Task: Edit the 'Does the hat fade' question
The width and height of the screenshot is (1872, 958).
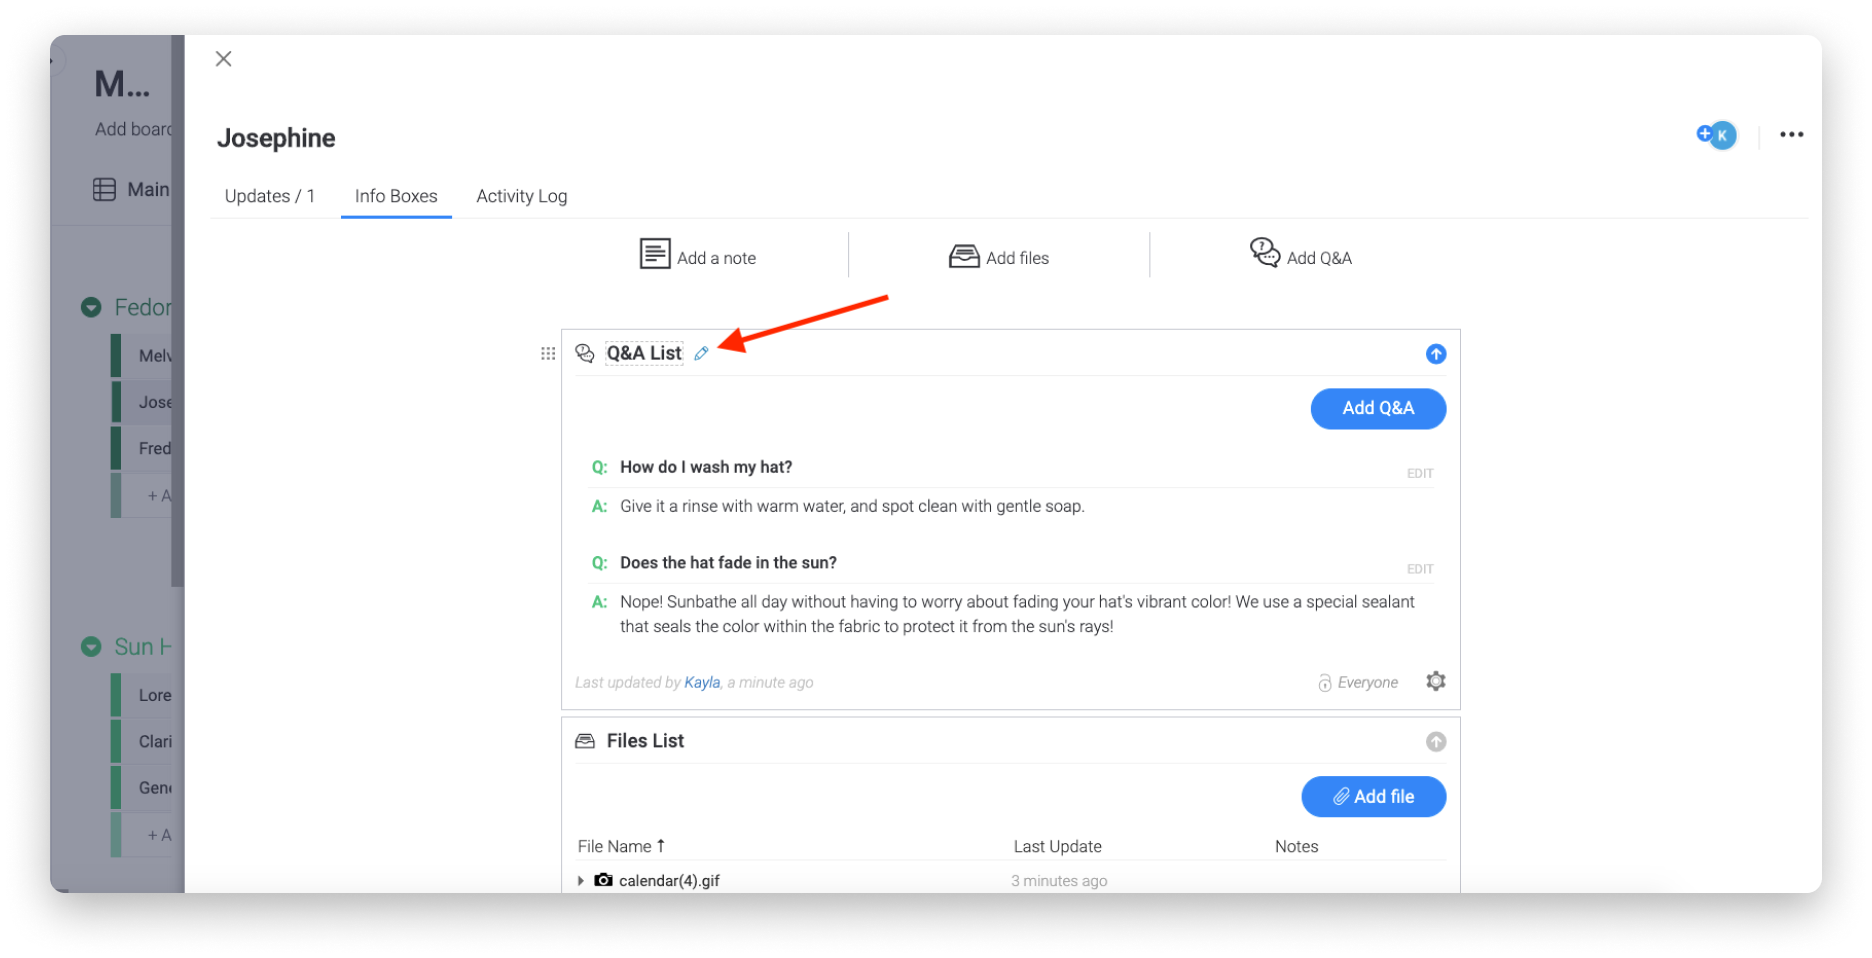Action: pyautogui.click(x=1419, y=569)
